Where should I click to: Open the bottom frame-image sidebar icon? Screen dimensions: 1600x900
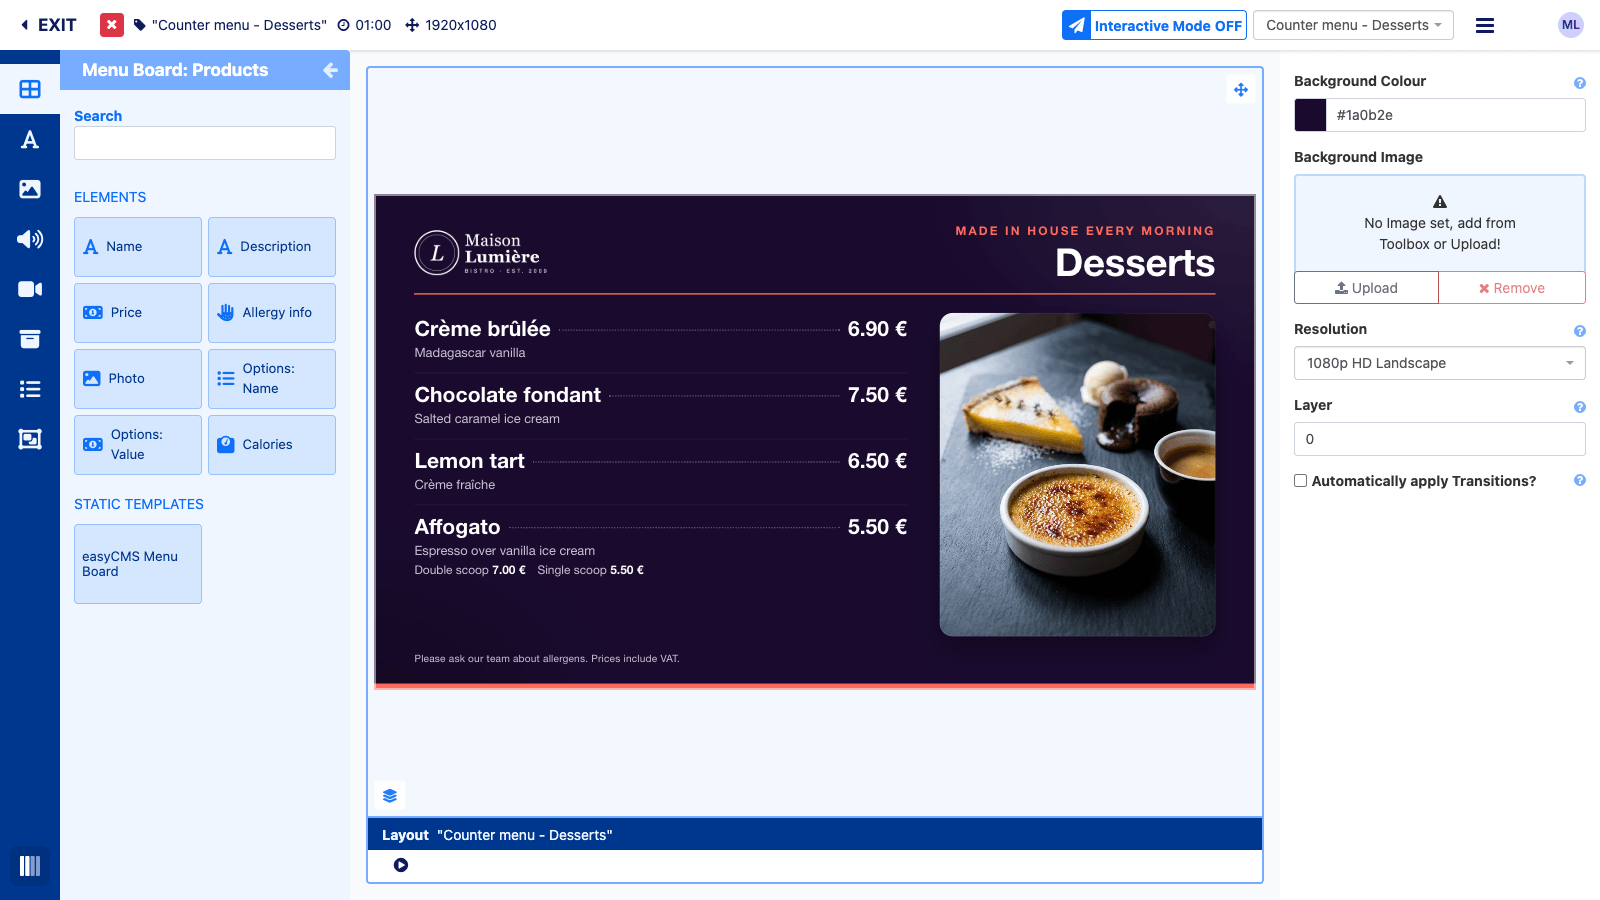tap(30, 439)
